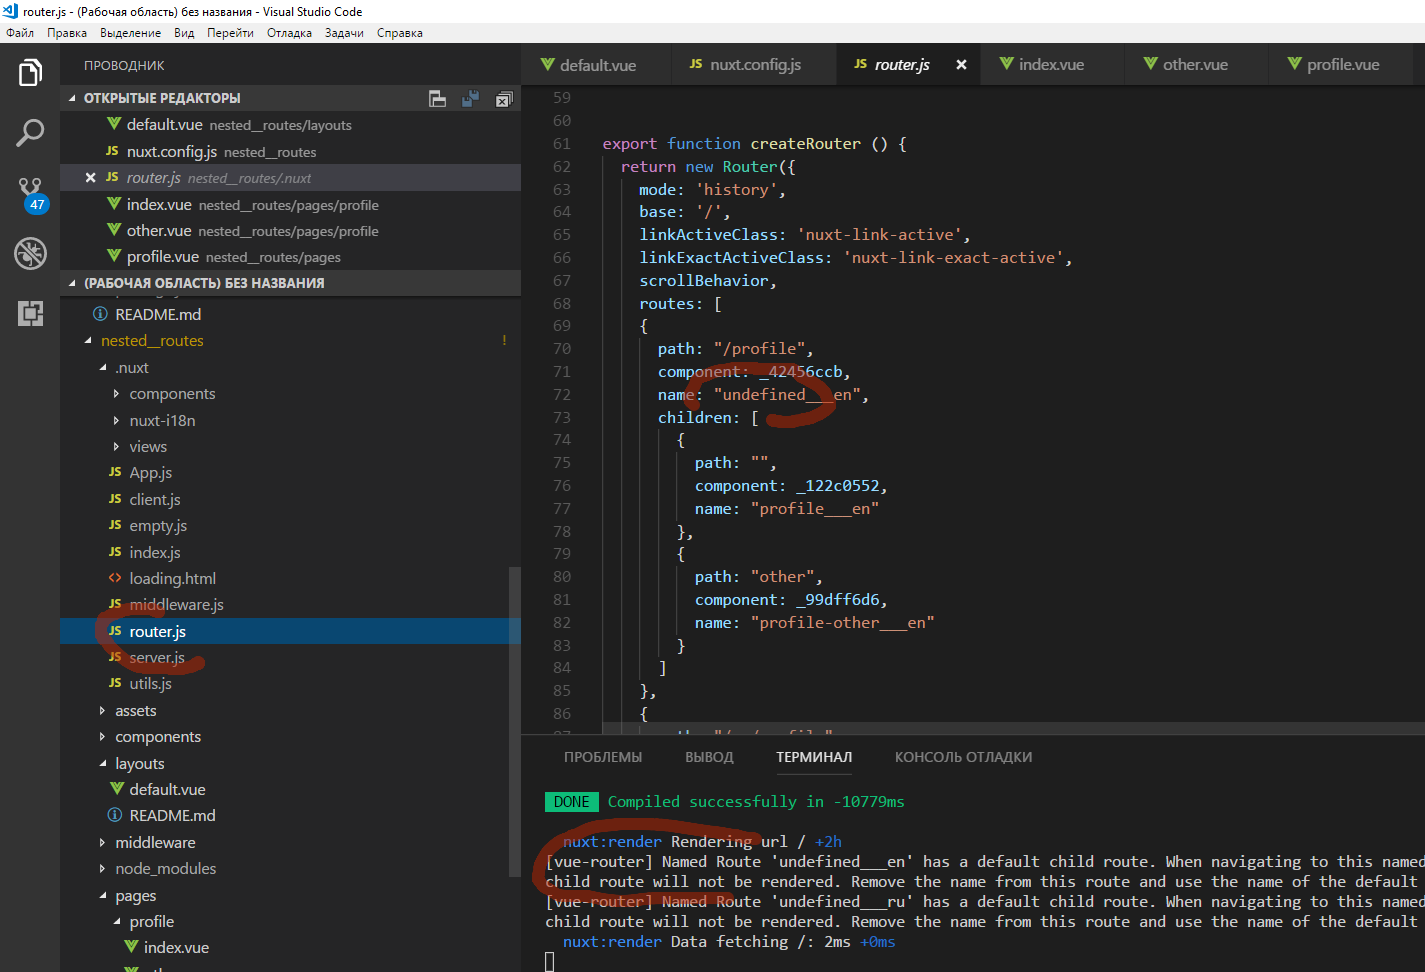Open the Отладка menu
Image resolution: width=1425 pixels, height=972 pixels.
coord(289,33)
